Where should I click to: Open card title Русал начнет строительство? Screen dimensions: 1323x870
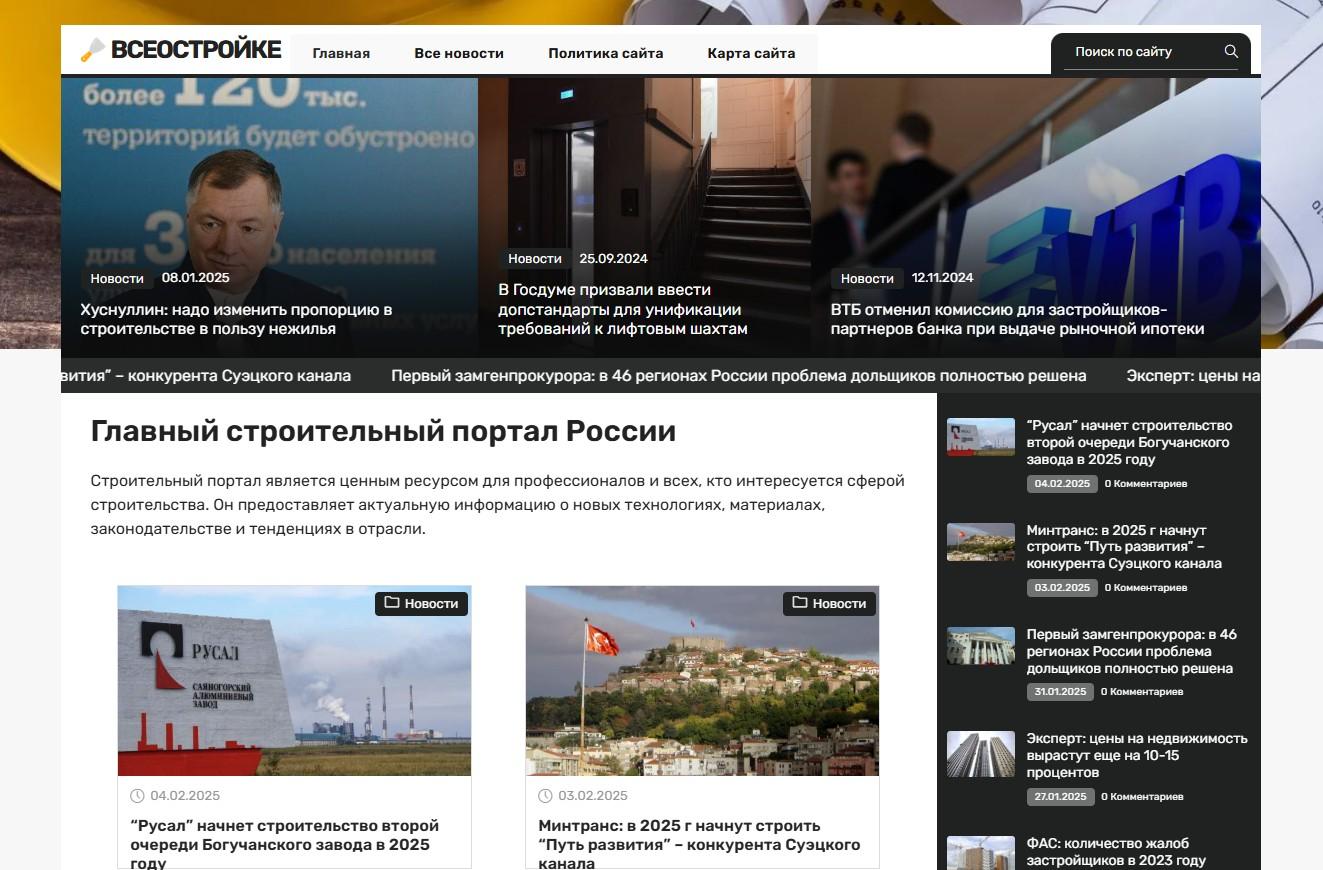(285, 844)
